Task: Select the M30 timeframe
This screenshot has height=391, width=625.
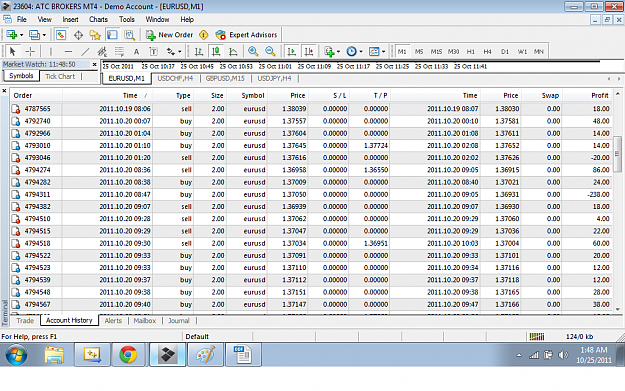Action: pyautogui.click(x=453, y=51)
